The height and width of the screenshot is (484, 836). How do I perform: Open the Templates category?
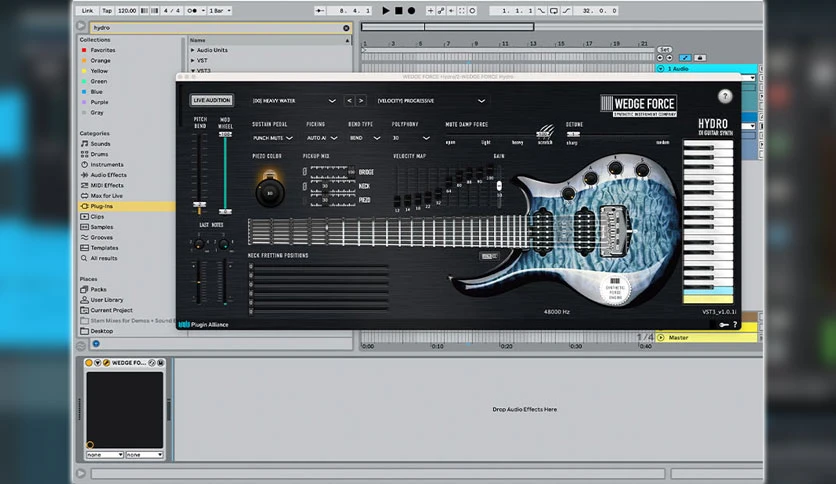point(104,248)
